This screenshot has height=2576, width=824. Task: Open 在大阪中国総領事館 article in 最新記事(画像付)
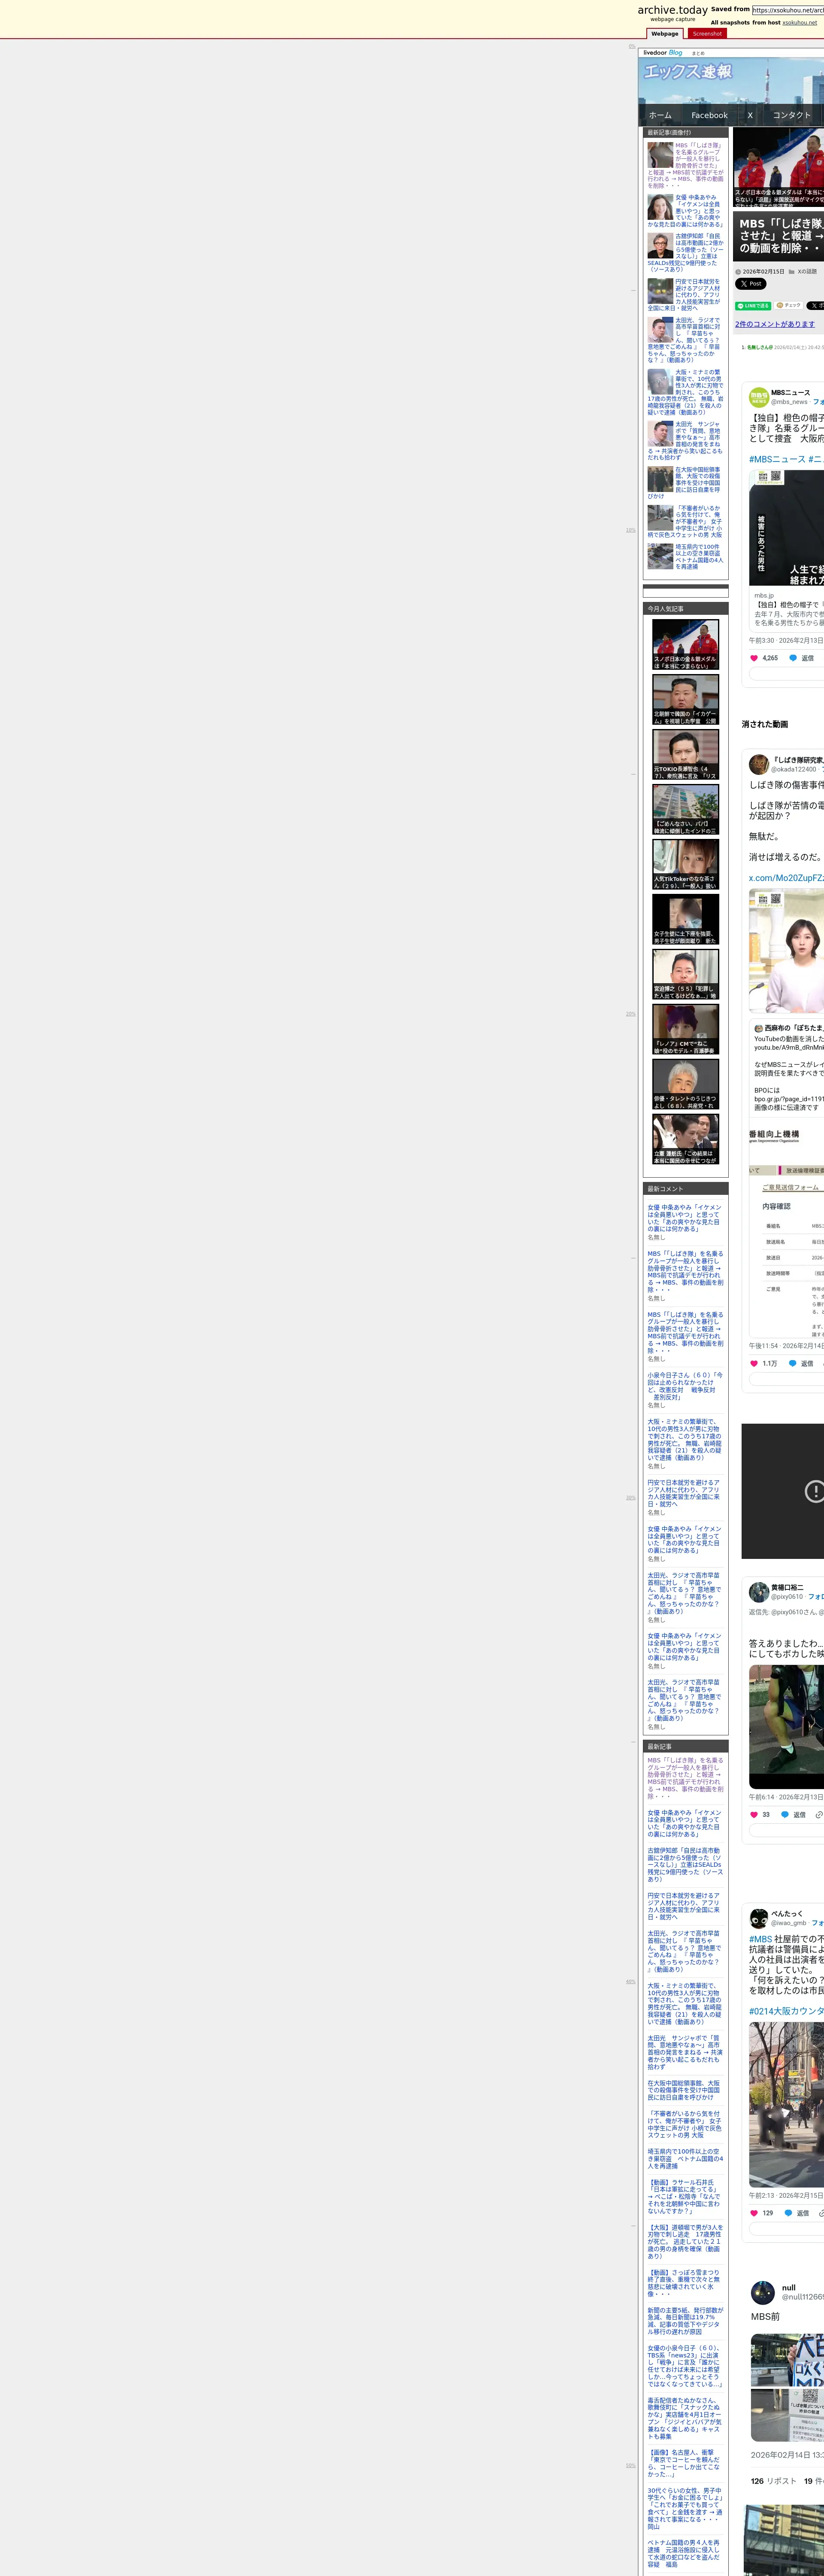click(685, 482)
